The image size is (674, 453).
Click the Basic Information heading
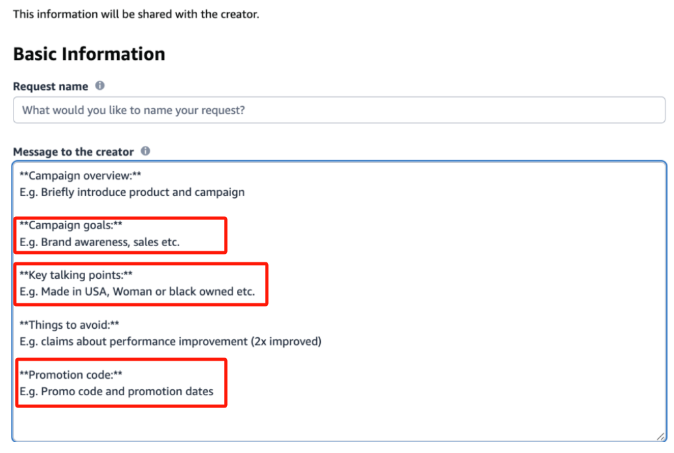[x=89, y=54]
